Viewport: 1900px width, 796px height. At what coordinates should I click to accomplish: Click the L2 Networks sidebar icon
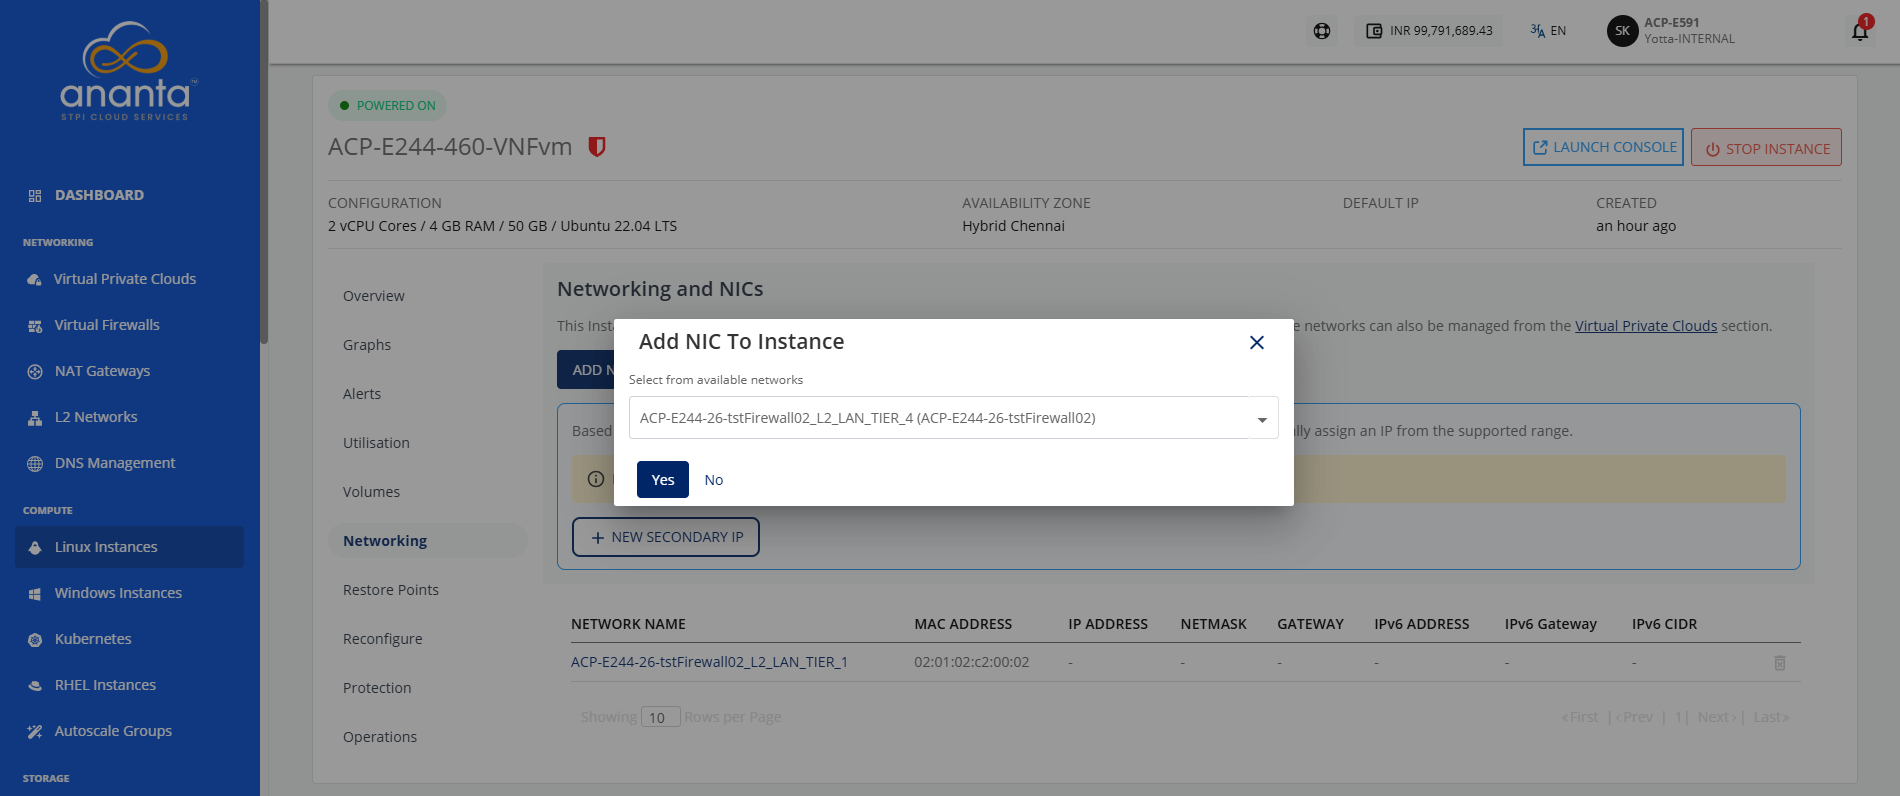pyautogui.click(x=35, y=418)
